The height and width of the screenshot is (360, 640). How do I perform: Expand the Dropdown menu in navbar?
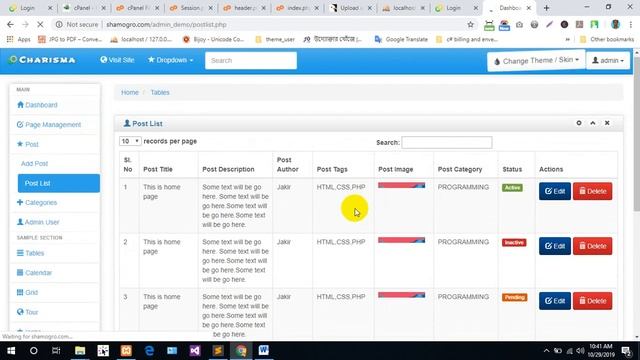(x=170, y=60)
